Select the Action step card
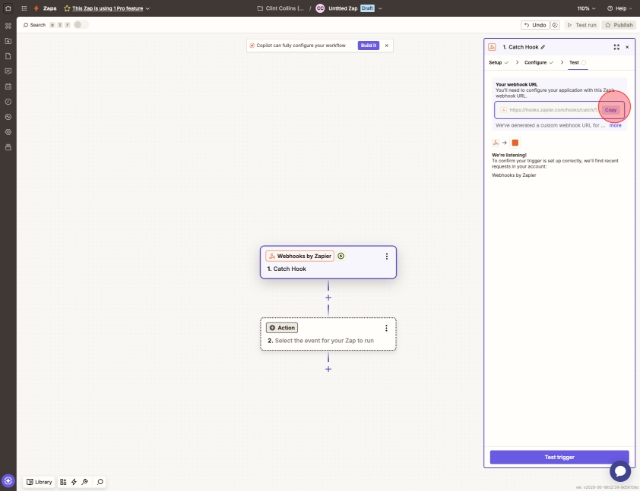 (x=328, y=334)
